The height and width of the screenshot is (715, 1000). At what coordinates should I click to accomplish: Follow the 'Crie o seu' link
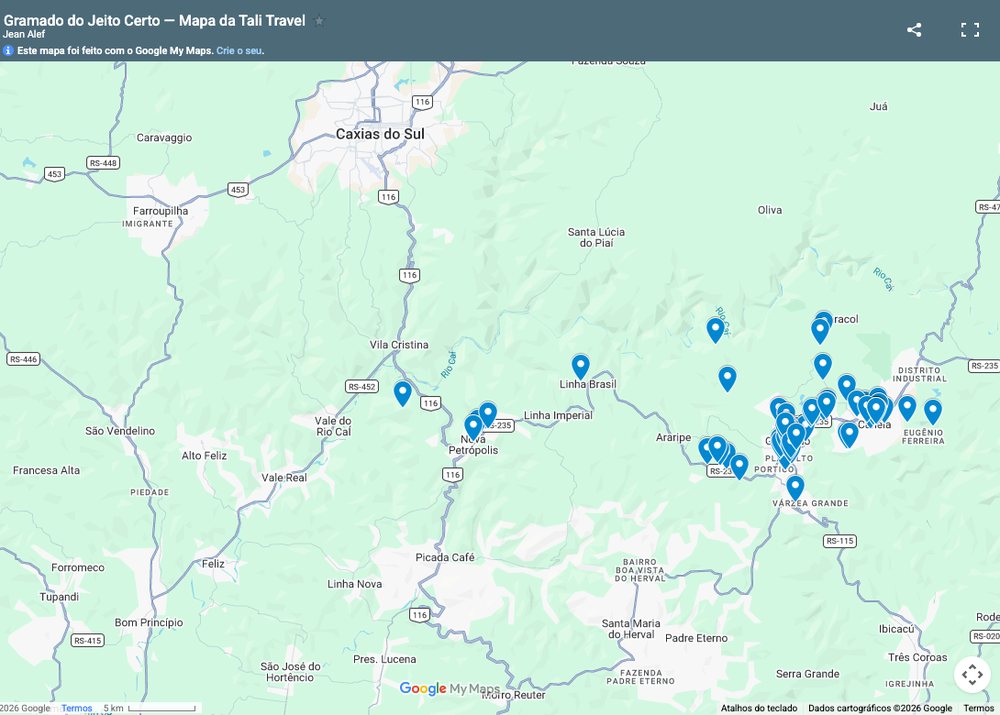coord(239,50)
